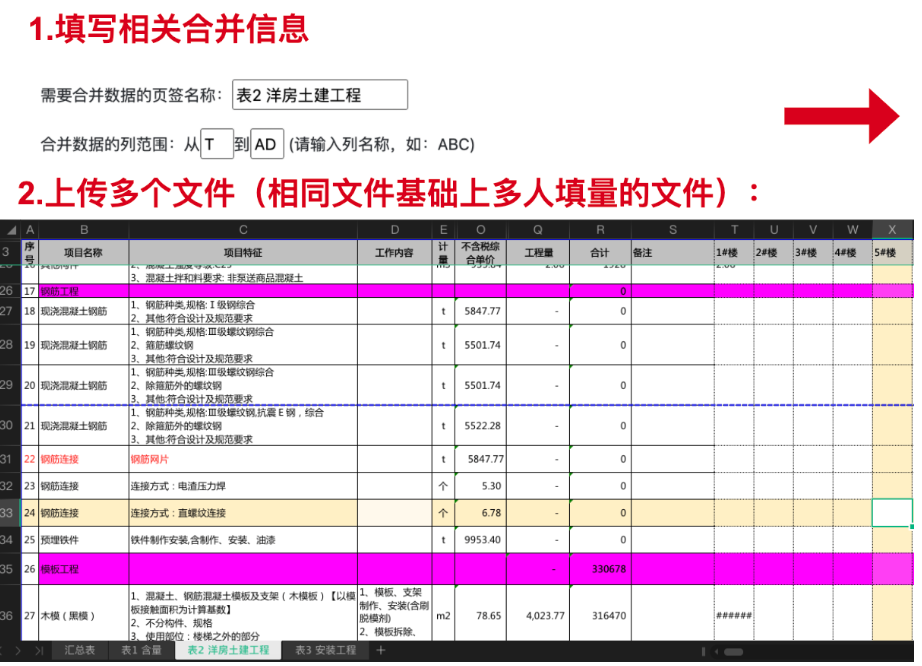Click the end column input containing AD
The height and width of the screenshot is (666, 922).
click(x=267, y=144)
